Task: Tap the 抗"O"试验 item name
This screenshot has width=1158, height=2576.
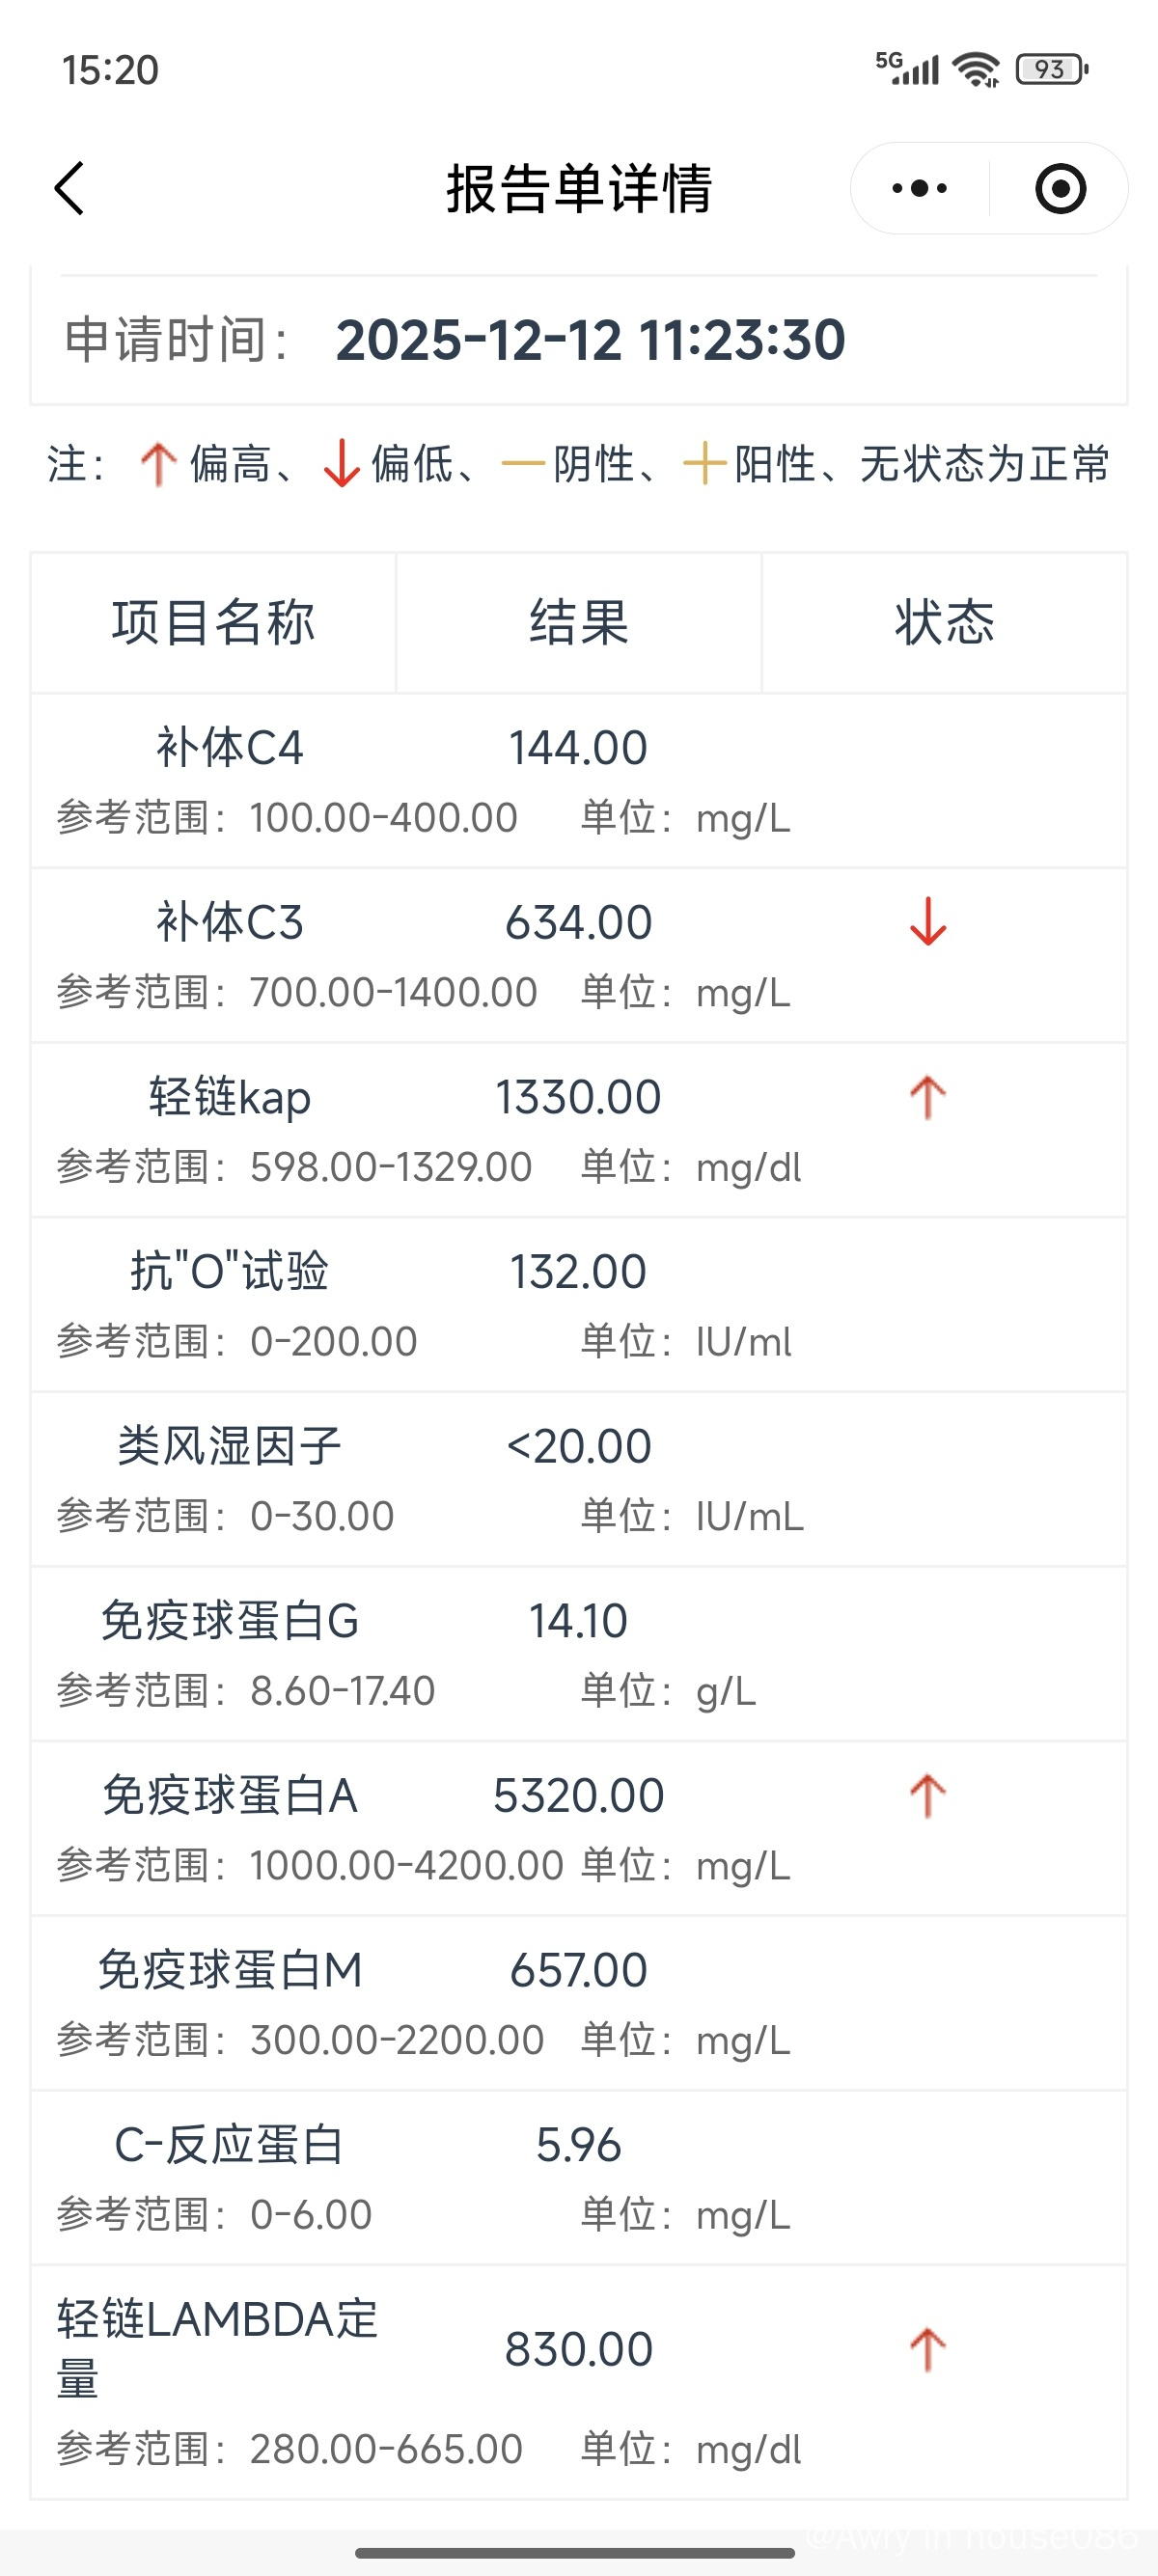Action: (229, 1272)
